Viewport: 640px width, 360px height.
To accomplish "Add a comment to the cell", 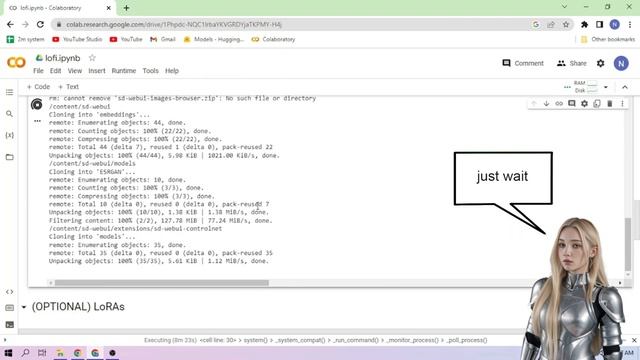I will tap(571, 104).
